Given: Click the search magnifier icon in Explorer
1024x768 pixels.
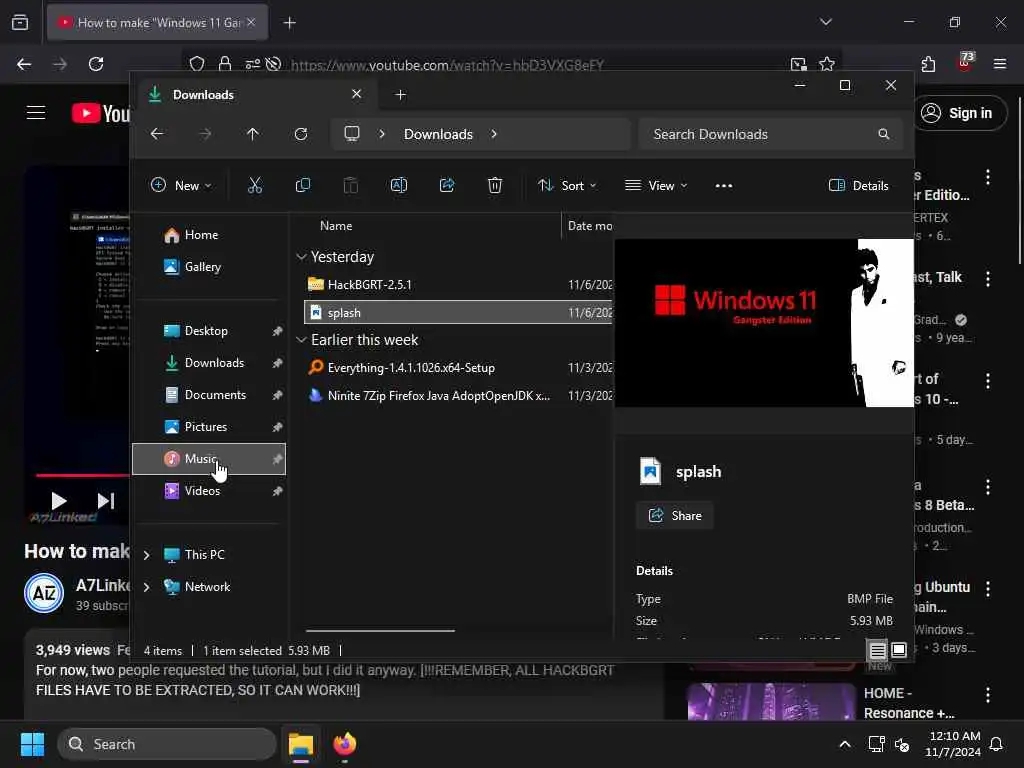Looking at the screenshot, I should [x=884, y=134].
